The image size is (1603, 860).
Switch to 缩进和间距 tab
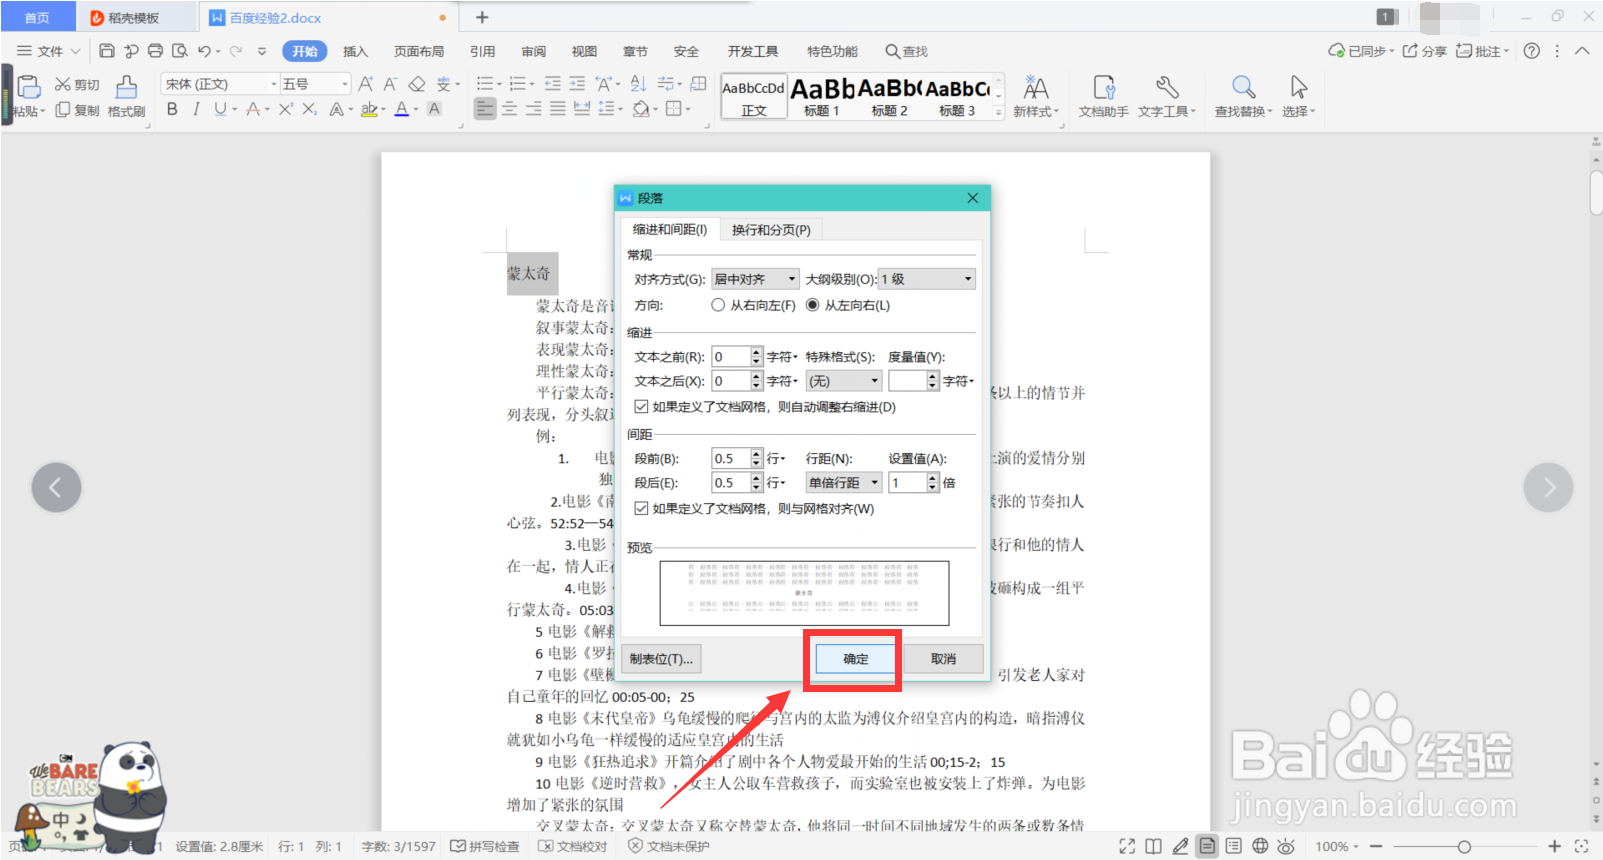pos(670,230)
